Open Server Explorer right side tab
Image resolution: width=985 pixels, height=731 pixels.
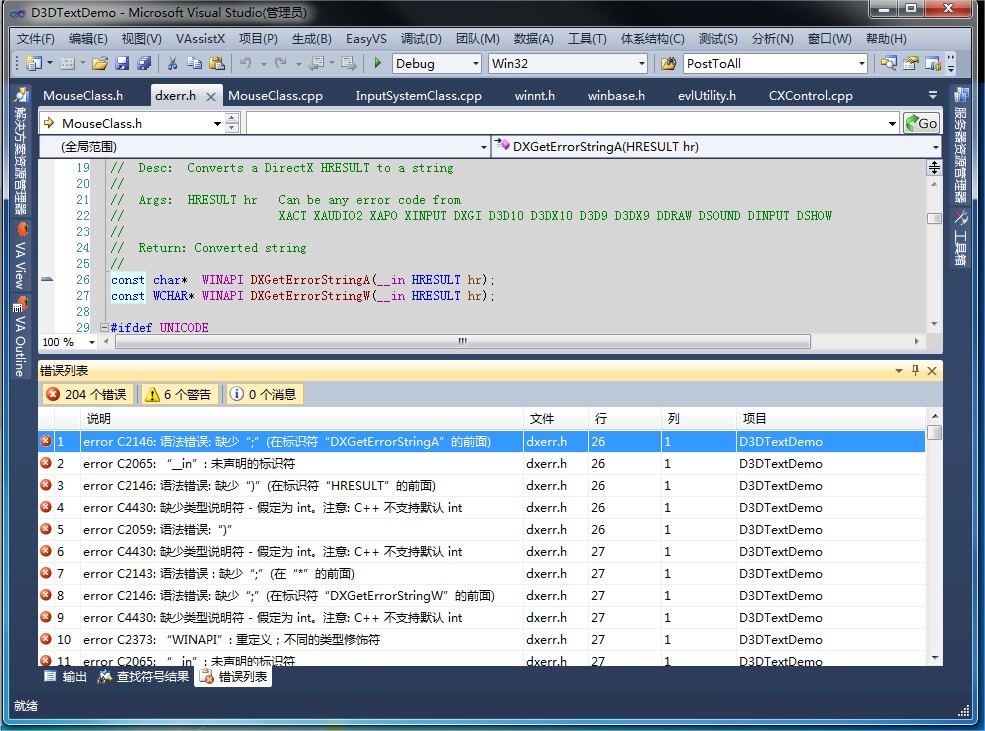[x=961, y=145]
